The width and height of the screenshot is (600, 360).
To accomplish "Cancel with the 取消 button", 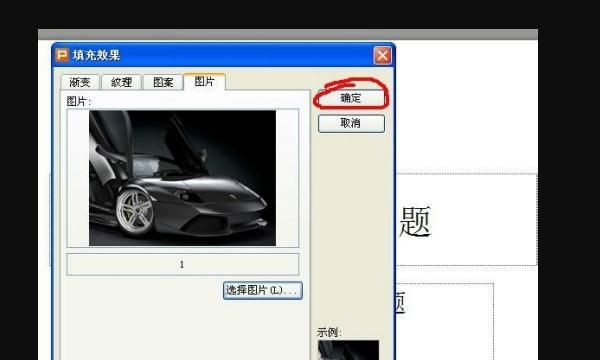I will tap(351, 123).
